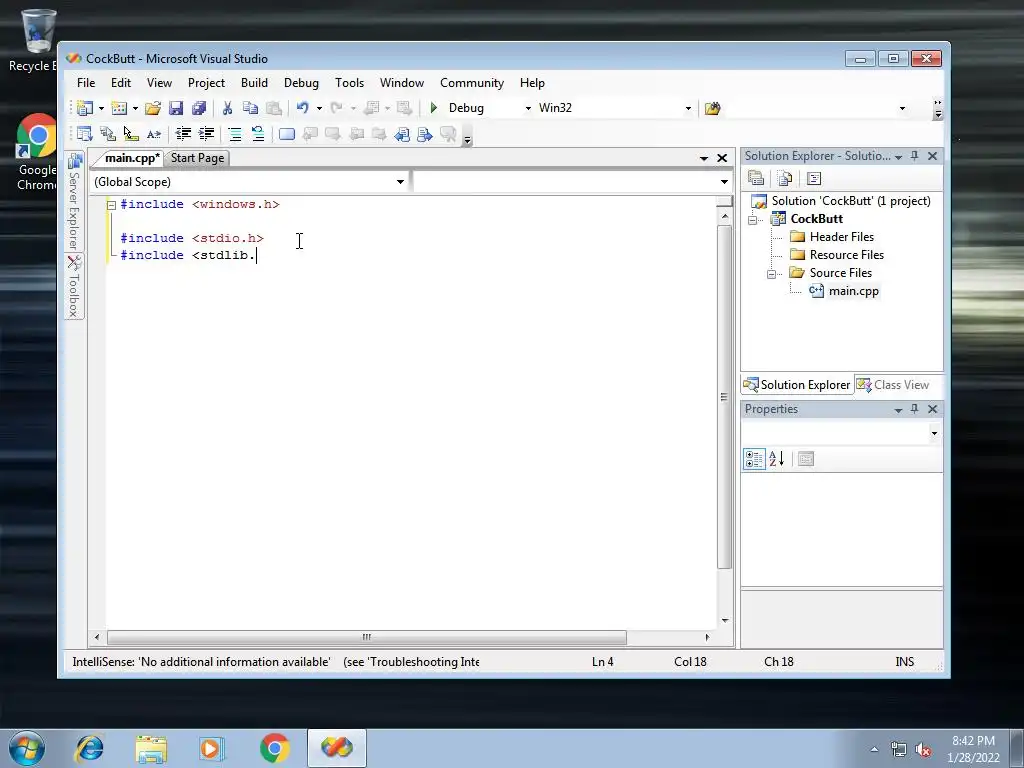Select the Resource Files folder
The width and height of the screenshot is (1024, 768).
point(846,255)
